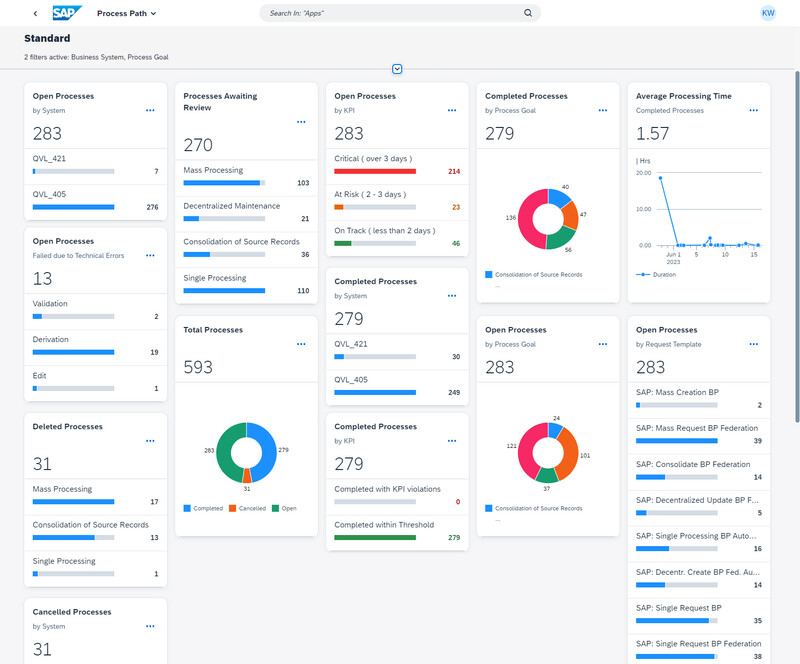Select the Critical (over 3 days) row

click(396, 165)
